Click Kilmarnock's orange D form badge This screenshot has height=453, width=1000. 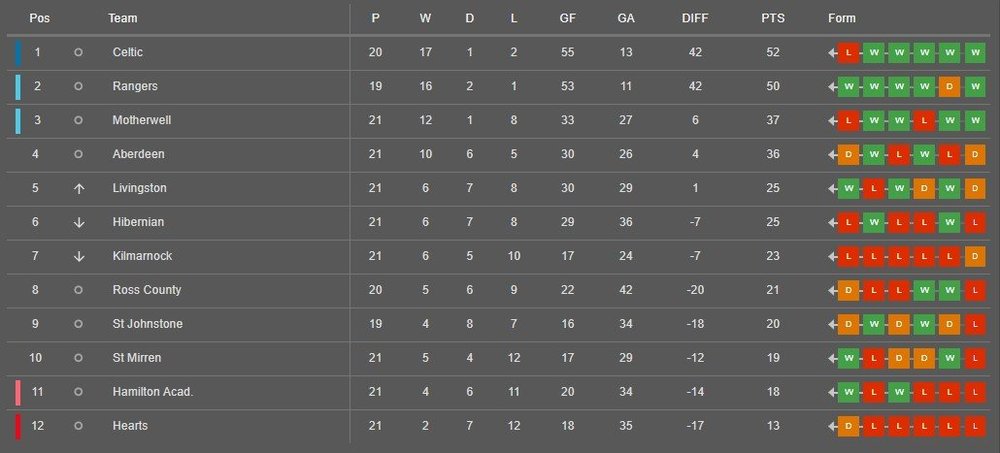974,256
